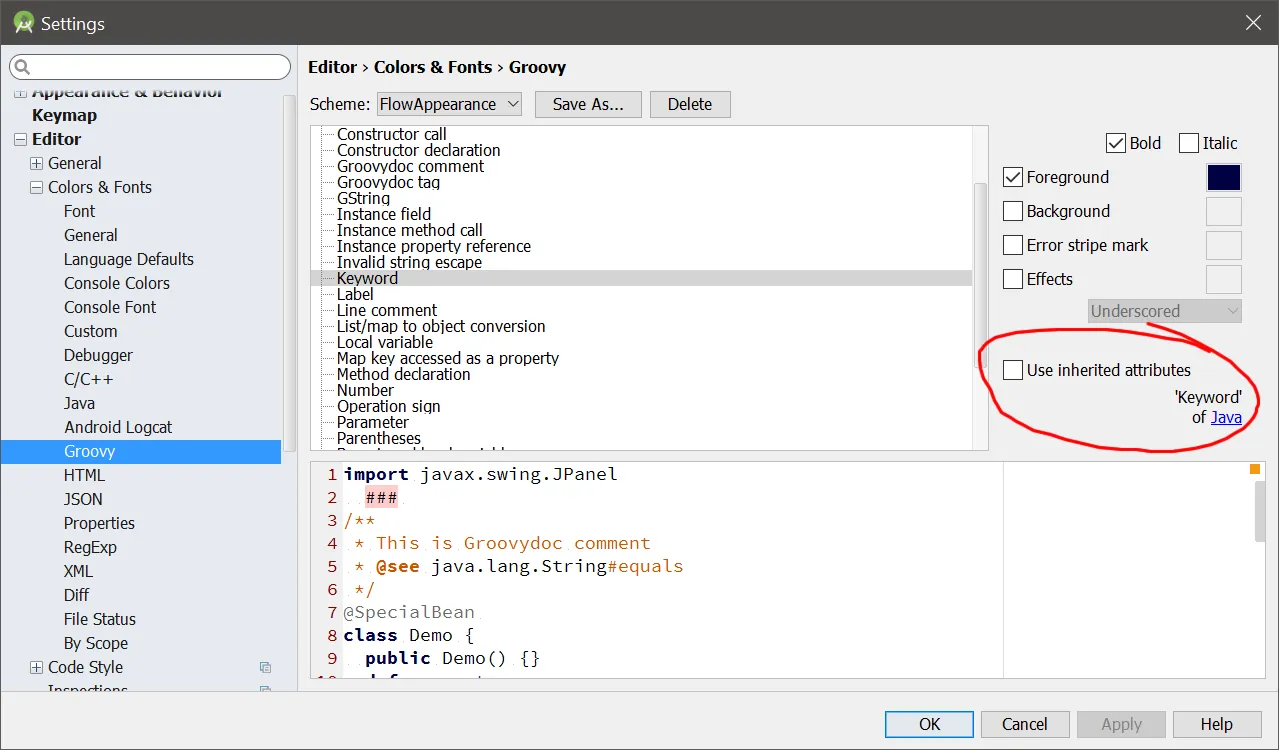Select Java in the settings tree
This screenshot has height=750, width=1279.
click(80, 403)
